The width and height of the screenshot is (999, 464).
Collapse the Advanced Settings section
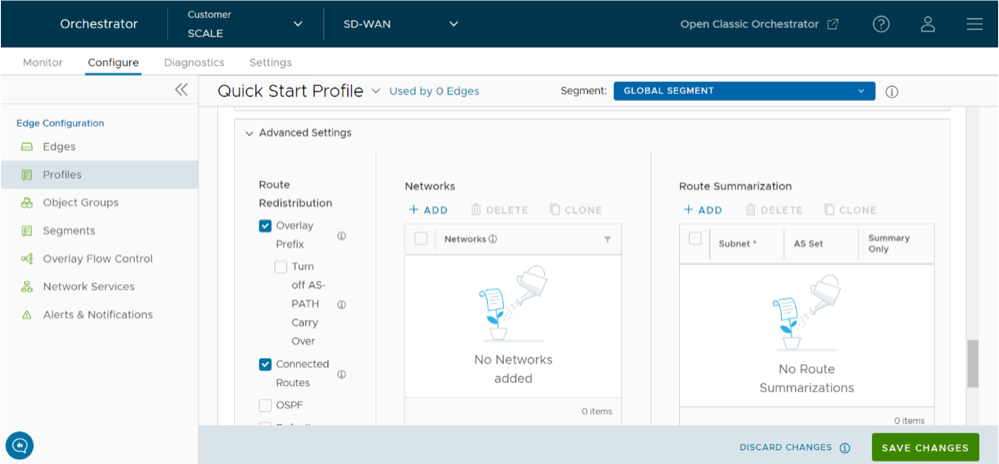249,133
